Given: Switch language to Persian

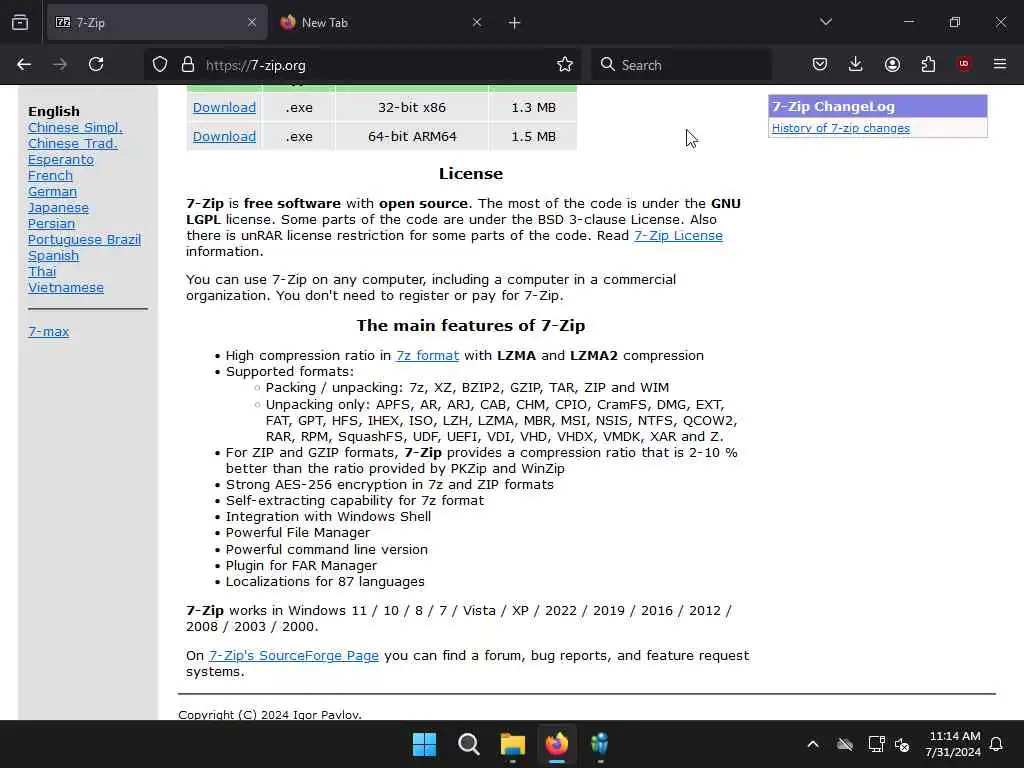Looking at the screenshot, I should [51, 223].
